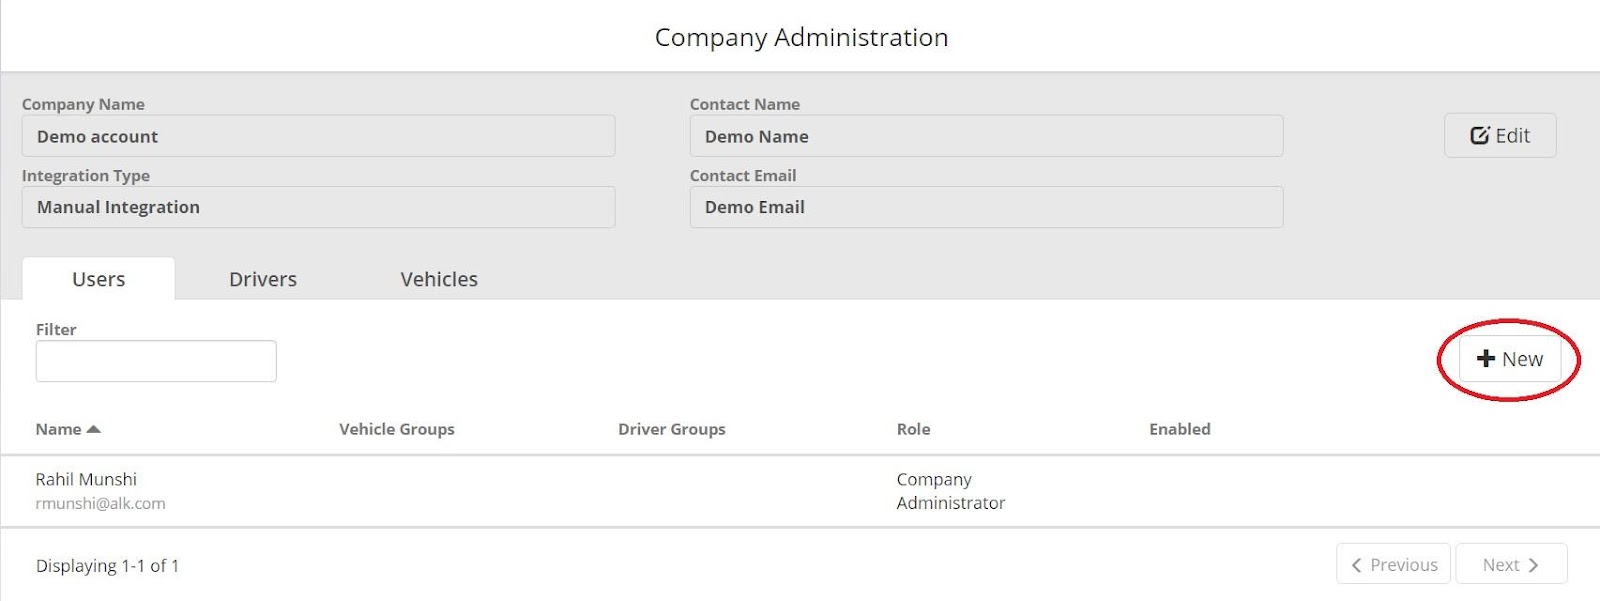Click the Company Administrator role cell

pyautogui.click(x=950, y=491)
